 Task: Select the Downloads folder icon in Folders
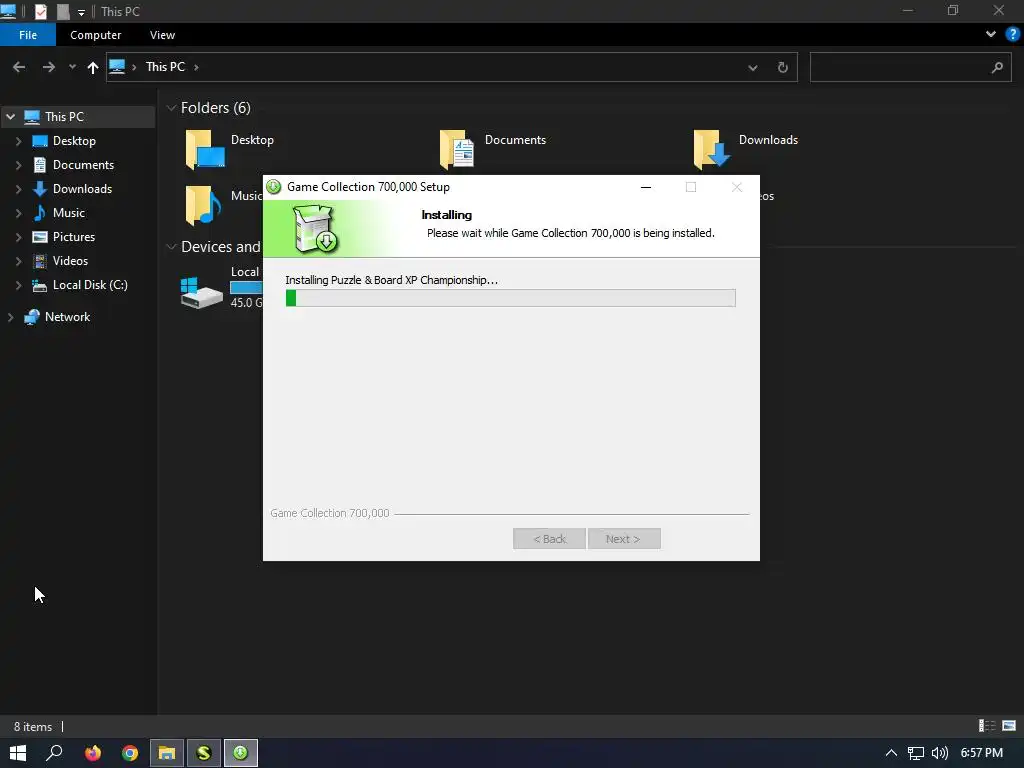[711, 150]
